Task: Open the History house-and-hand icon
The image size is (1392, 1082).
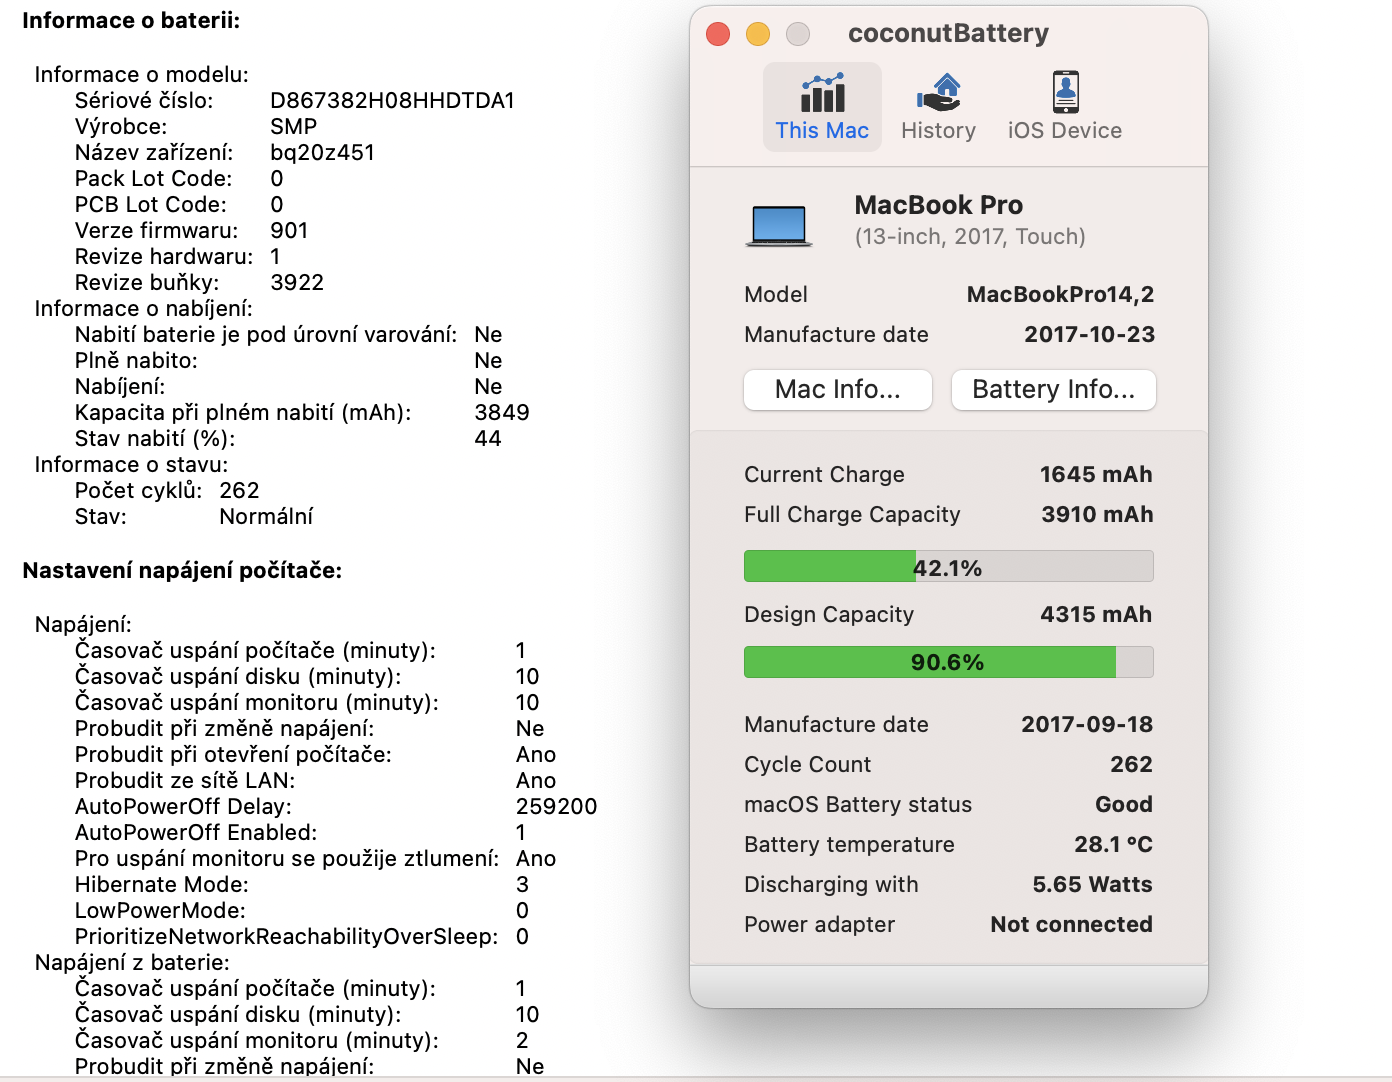Action: click(x=938, y=93)
